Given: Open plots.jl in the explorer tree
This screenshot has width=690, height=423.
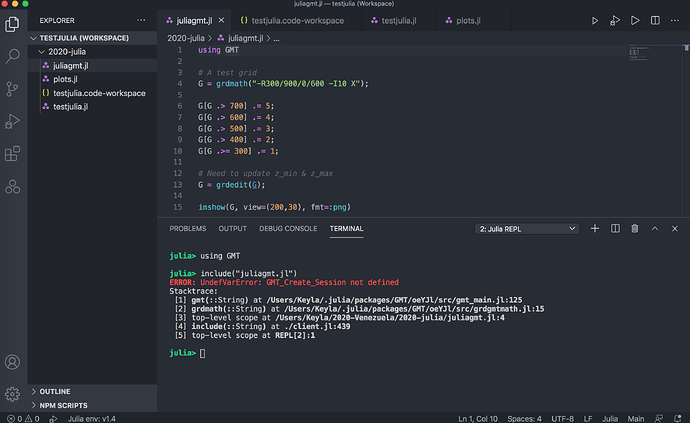Looking at the screenshot, I should click(x=92, y=79).
